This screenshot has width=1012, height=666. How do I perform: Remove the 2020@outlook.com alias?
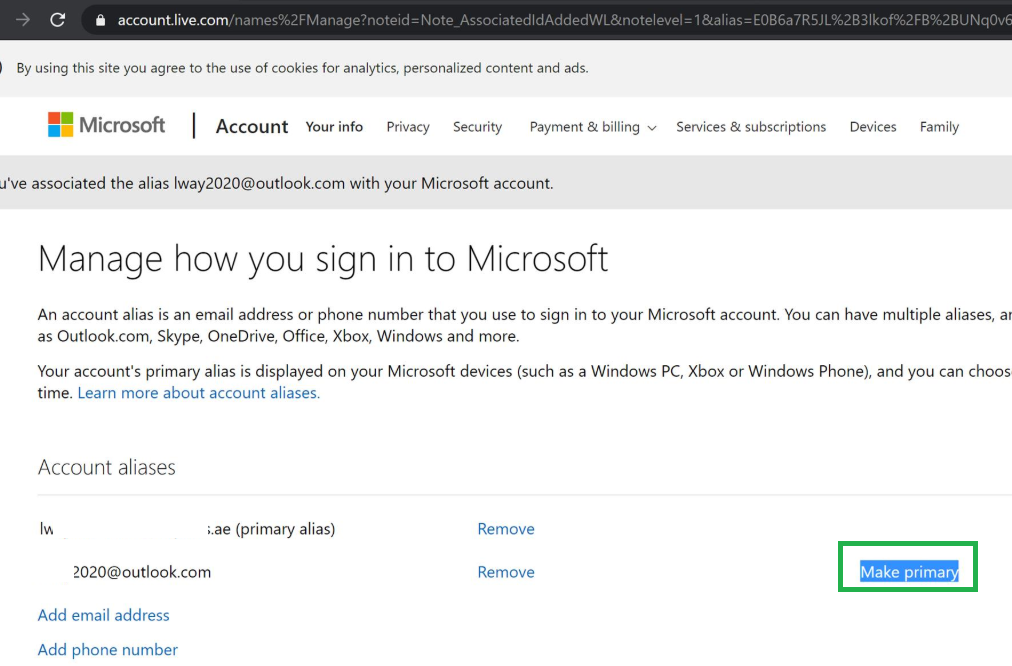pyautogui.click(x=506, y=572)
